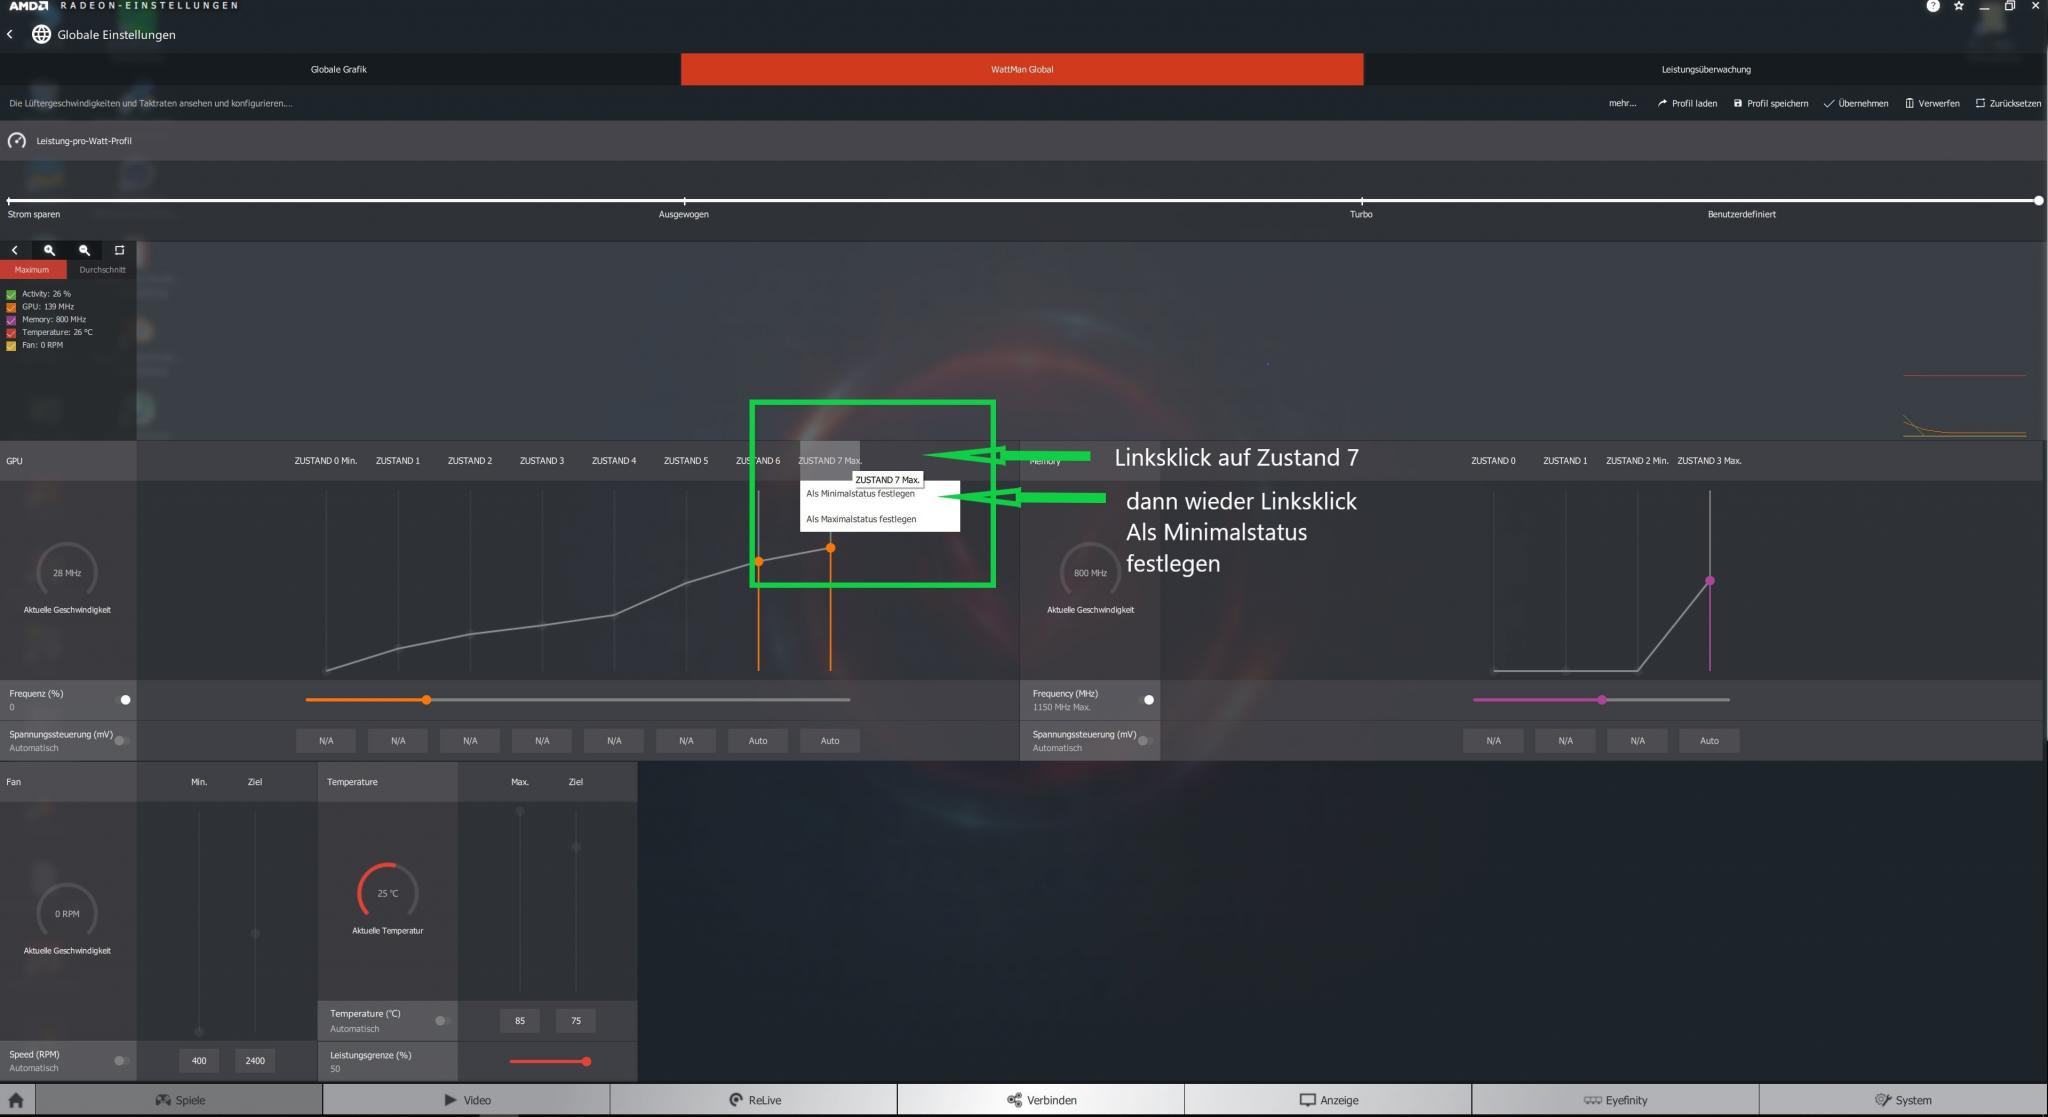This screenshot has width=2048, height=1117.
Task: Click the Profil speichern floppy disk icon
Action: [x=1738, y=103]
